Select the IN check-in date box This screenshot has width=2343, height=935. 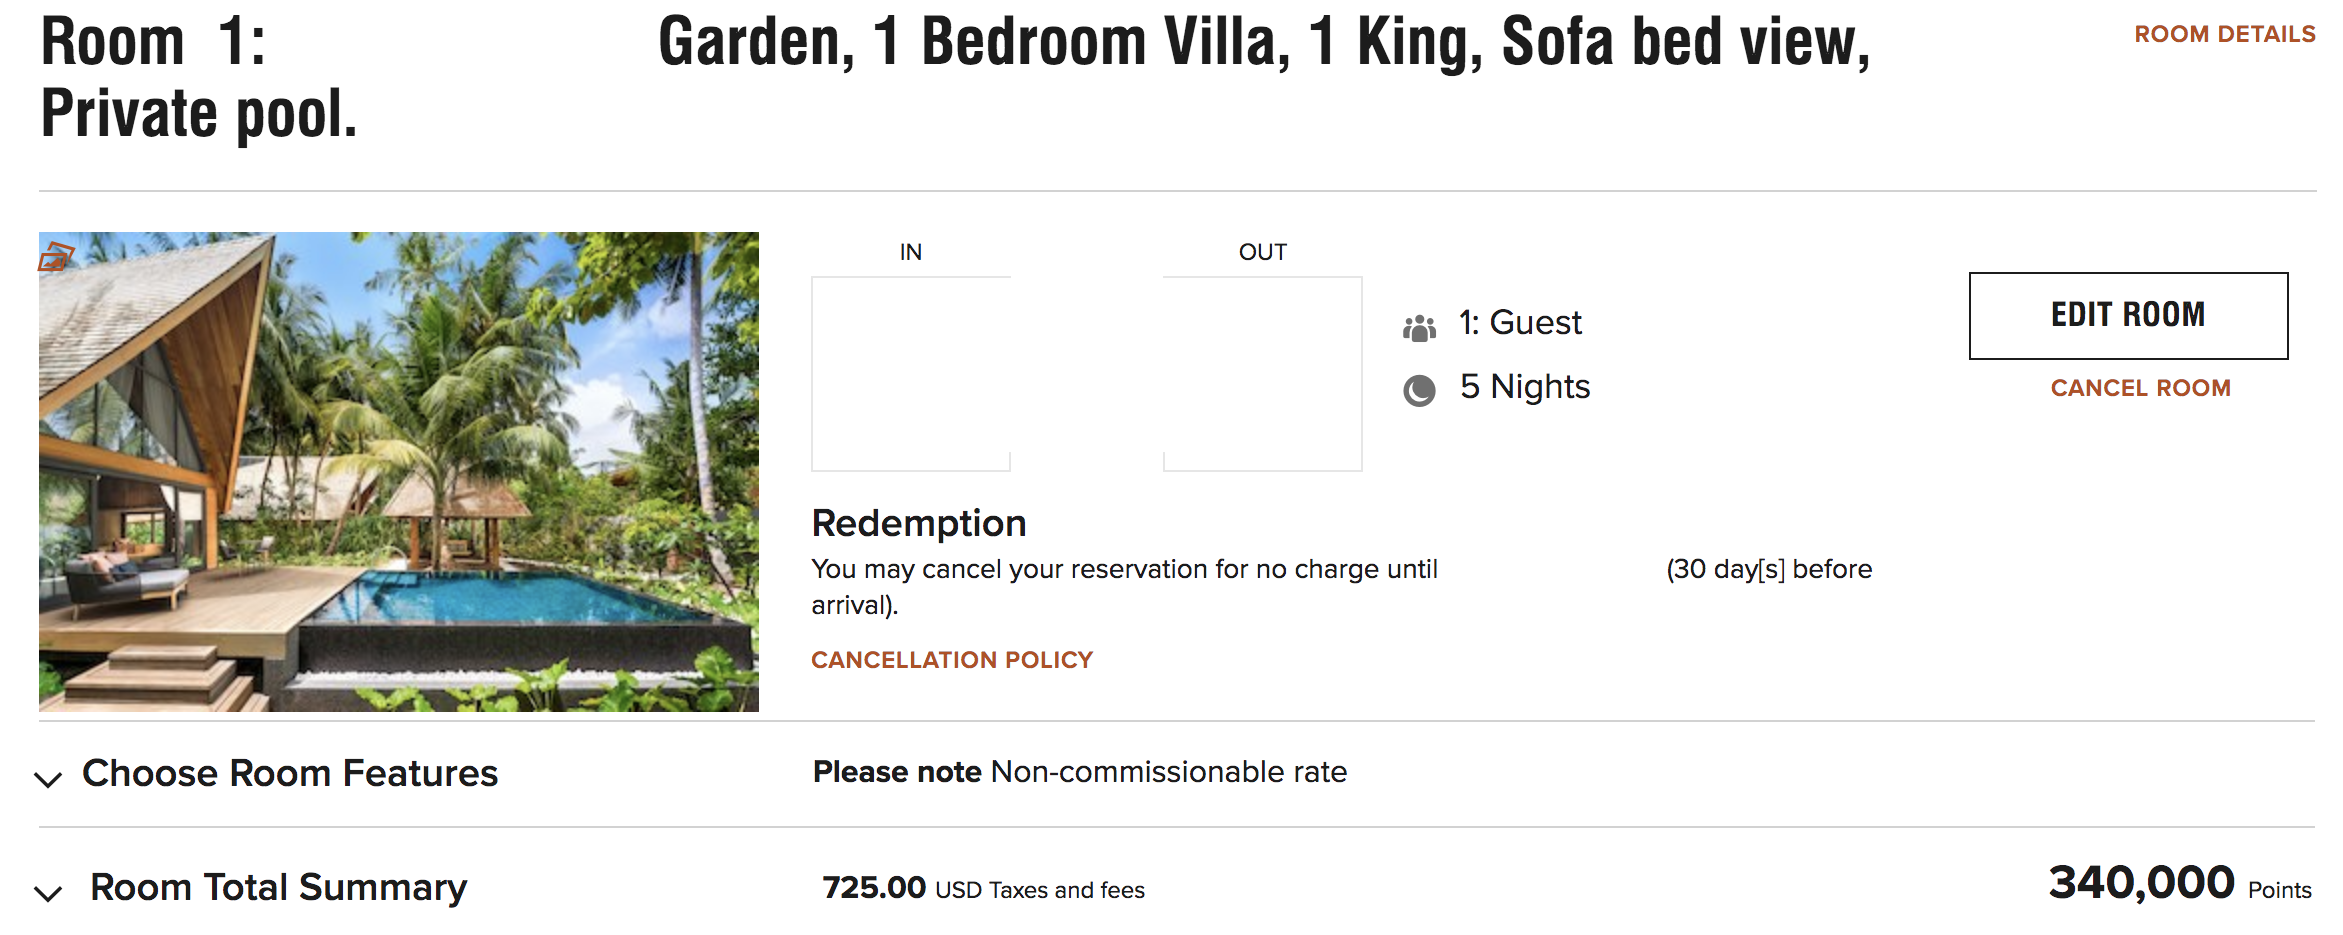click(910, 373)
